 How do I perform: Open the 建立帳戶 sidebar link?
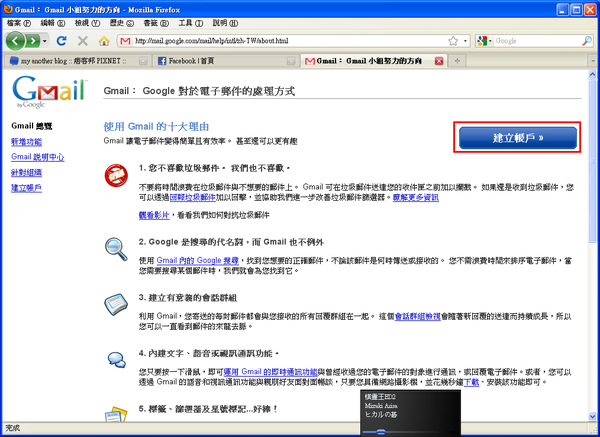click(x=26, y=188)
